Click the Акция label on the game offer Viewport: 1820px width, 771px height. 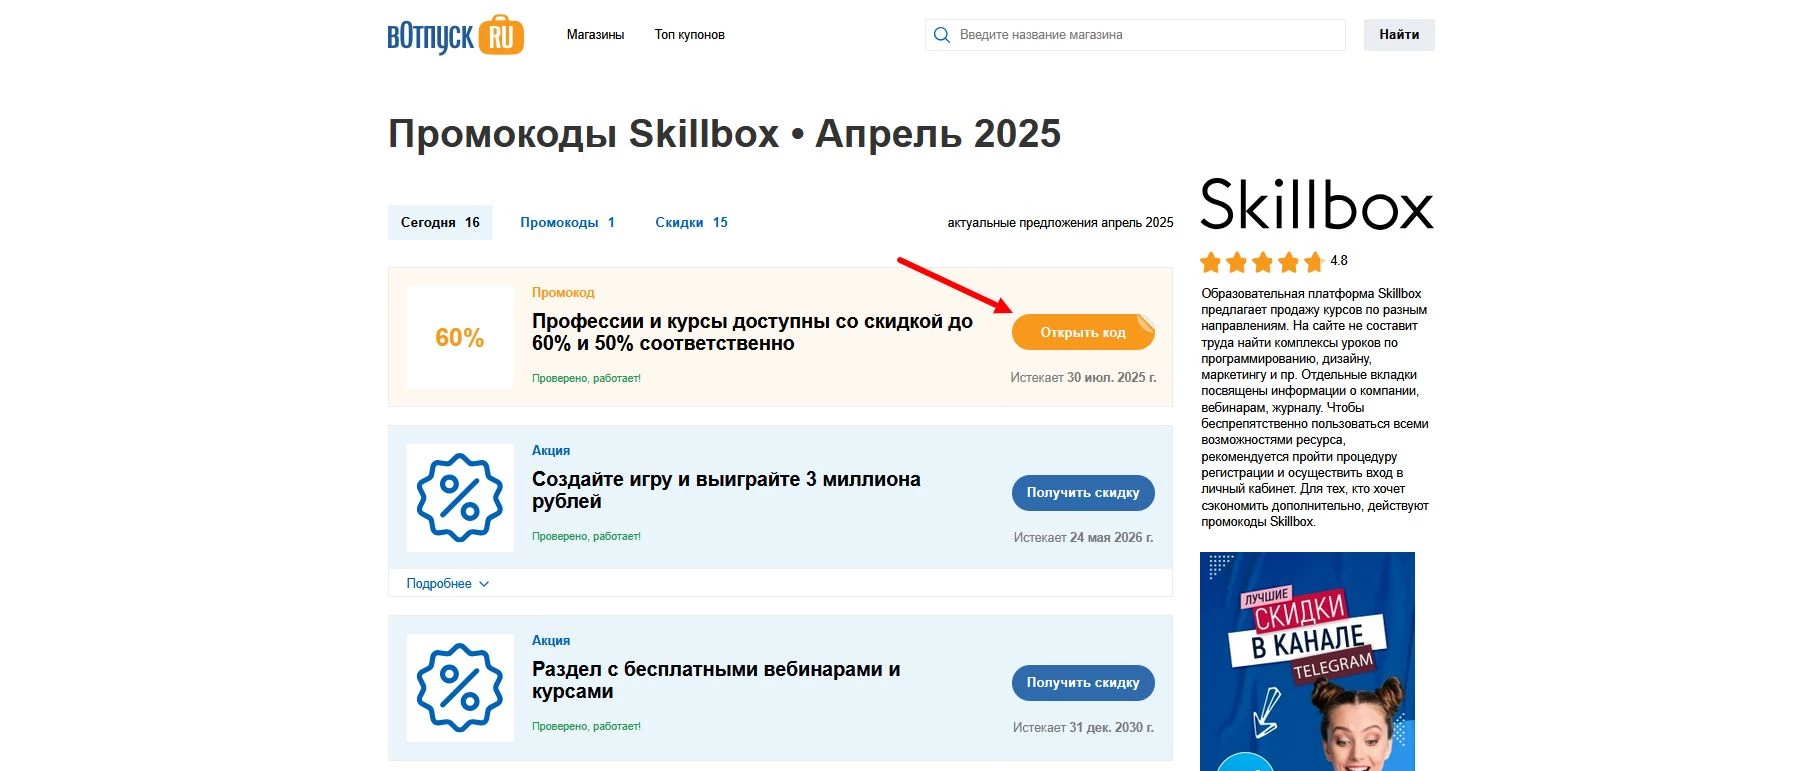point(551,451)
